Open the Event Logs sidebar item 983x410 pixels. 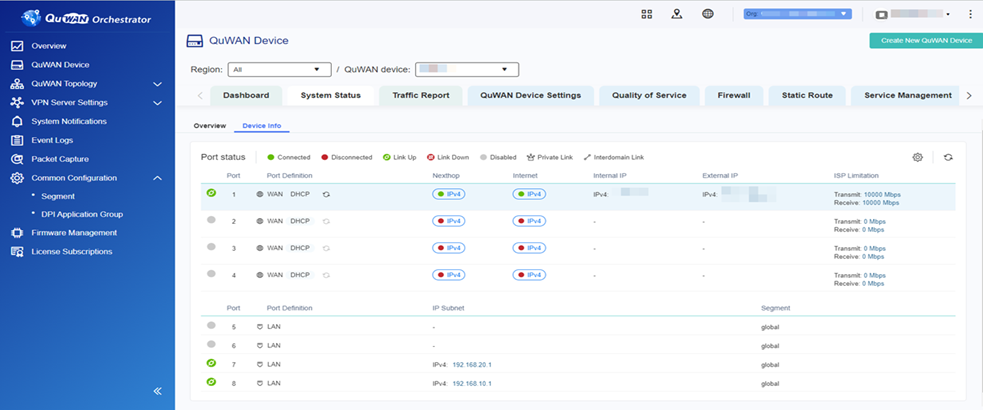(52, 140)
